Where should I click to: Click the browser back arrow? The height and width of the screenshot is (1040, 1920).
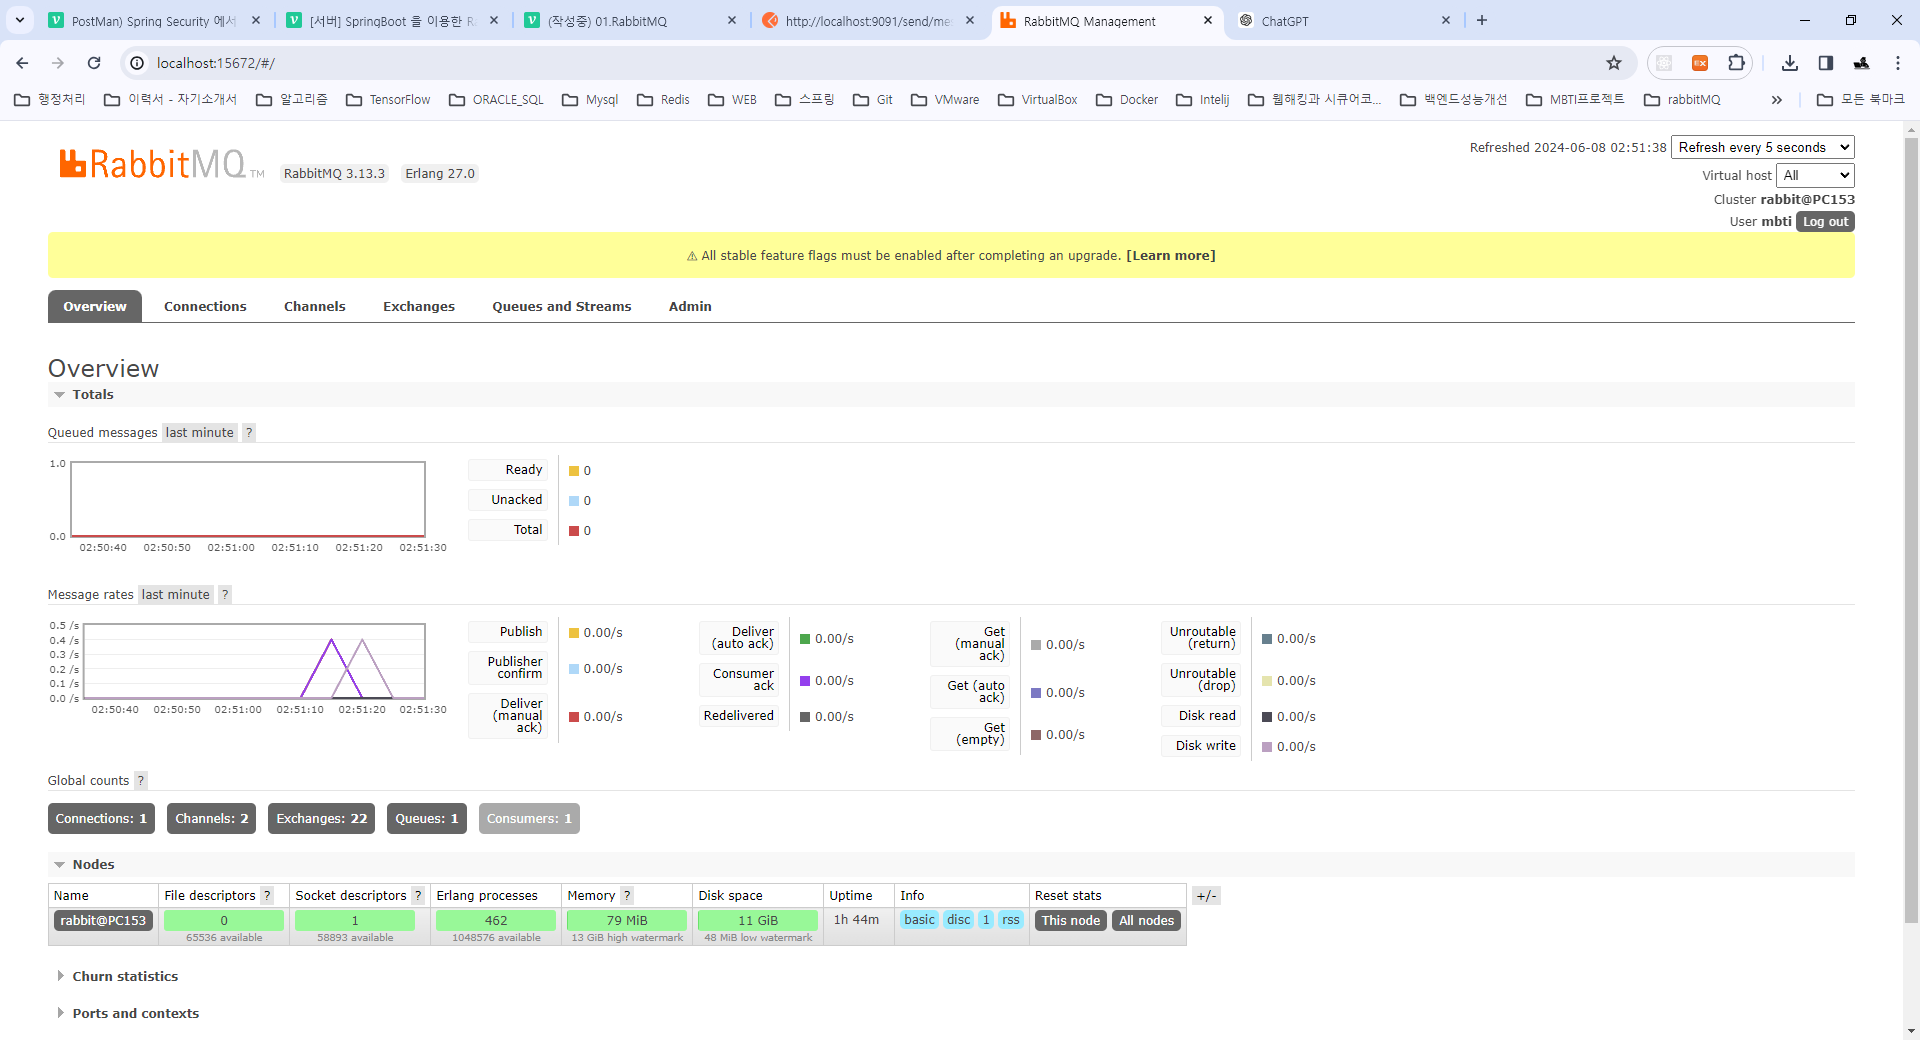(x=22, y=63)
